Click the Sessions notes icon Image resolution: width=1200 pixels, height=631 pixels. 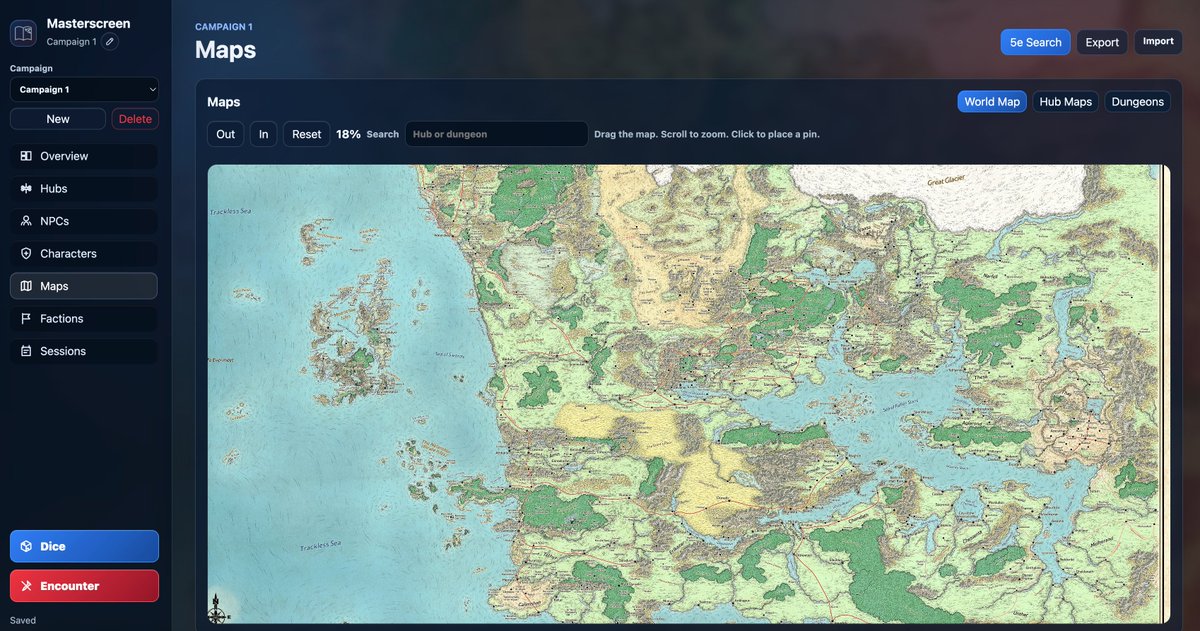[26, 351]
